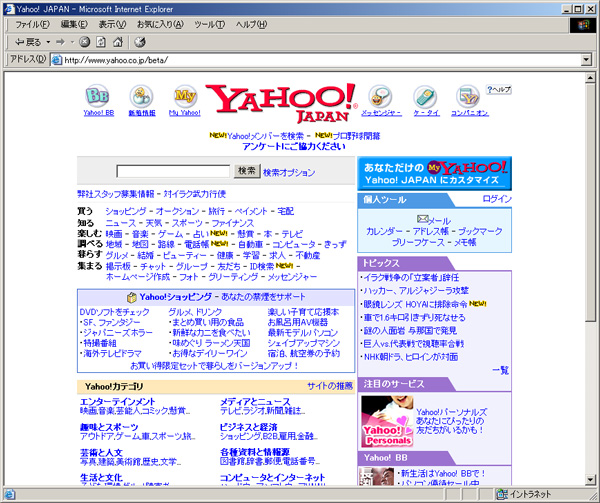Click the My Yahoo! icon
The image size is (600, 503).
tap(185, 96)
